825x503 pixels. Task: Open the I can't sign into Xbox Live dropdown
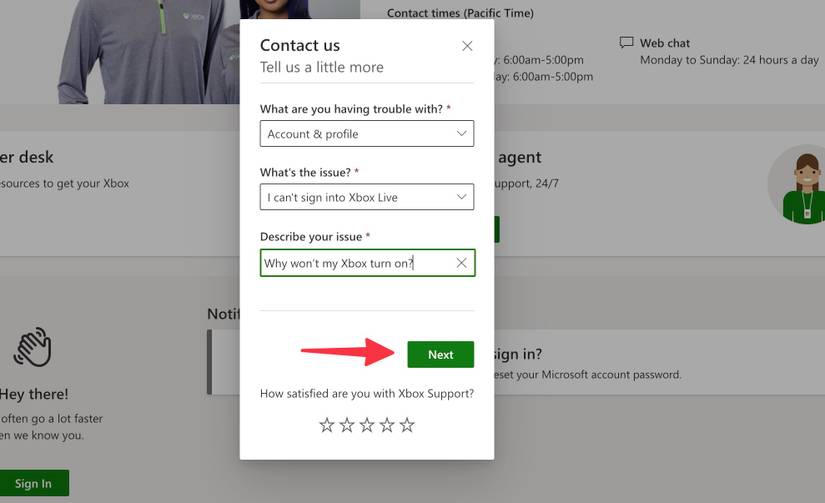(x=366, y=198)
